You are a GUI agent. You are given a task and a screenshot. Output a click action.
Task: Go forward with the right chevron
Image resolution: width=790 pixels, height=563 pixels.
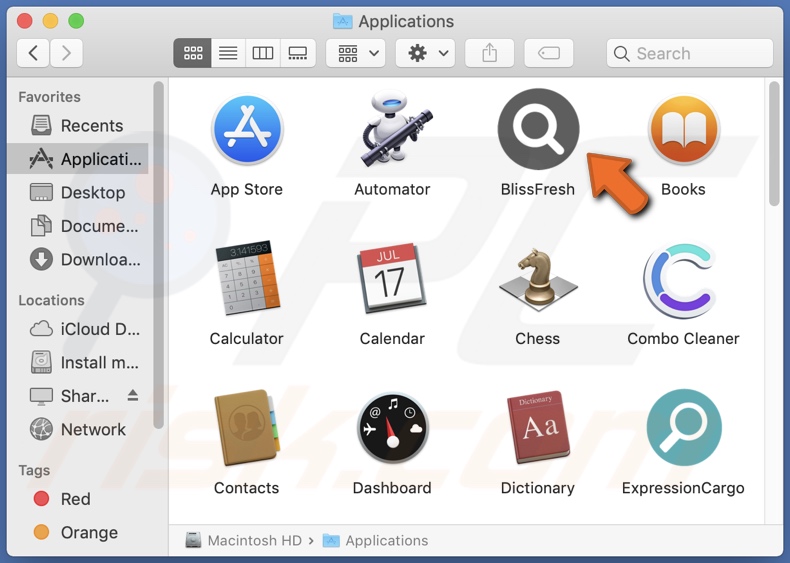click(66, 53)
